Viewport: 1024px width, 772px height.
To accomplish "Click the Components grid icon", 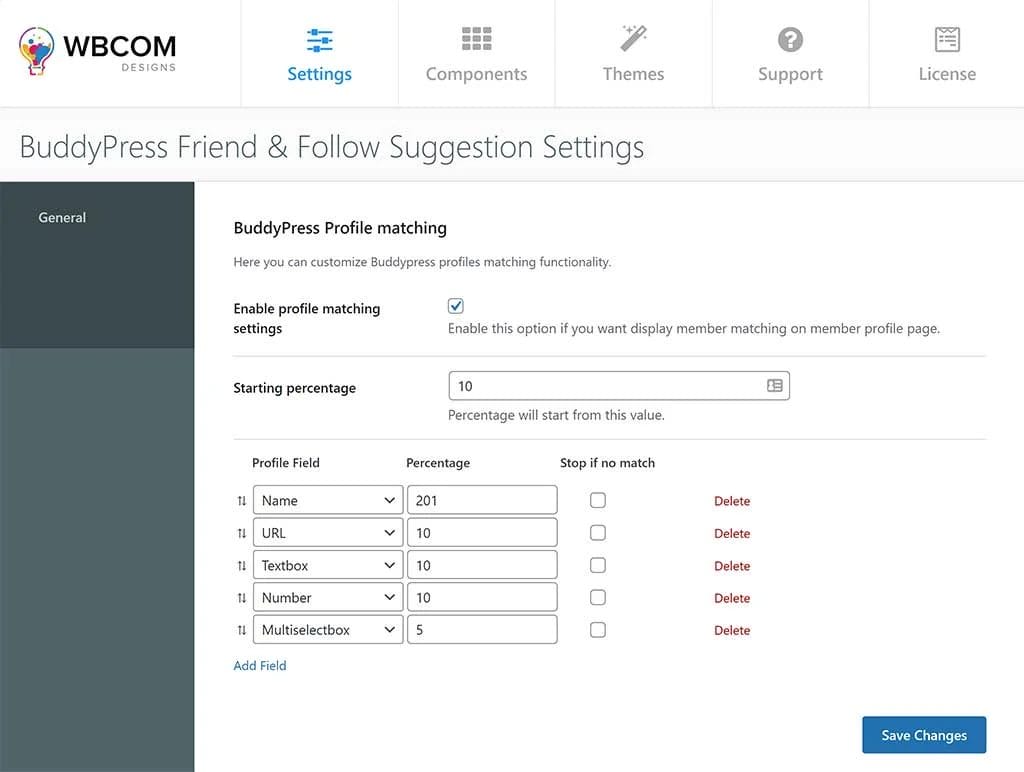I will click(x=476, y=39).
